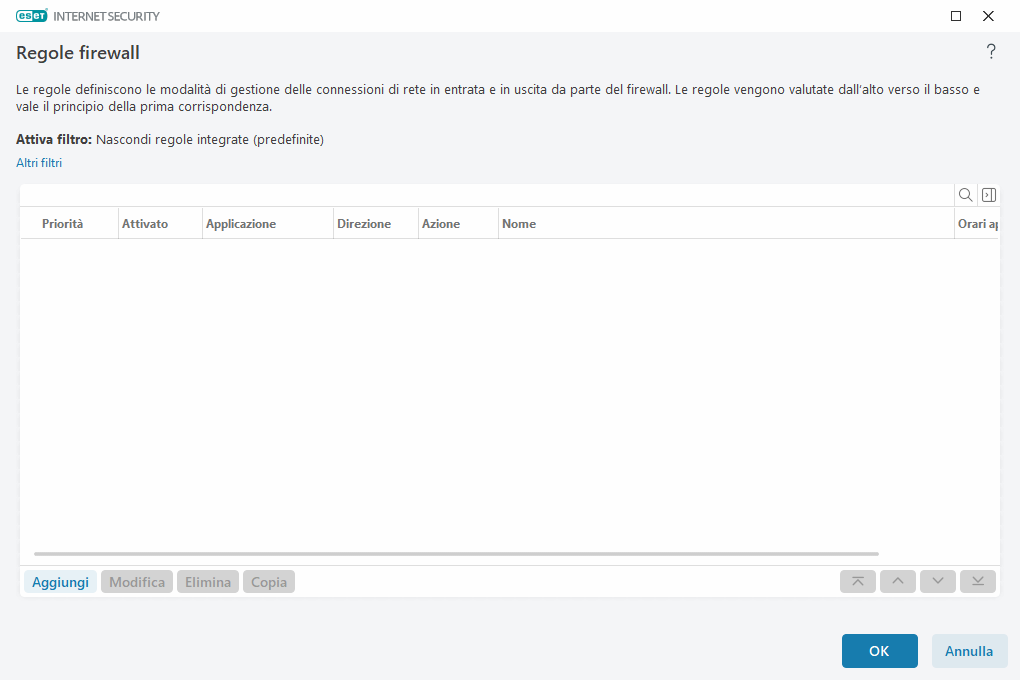Image resolution: width=1020 pixels, height=680 pixels.
Task: Click the Modifica button
Action: 136,581
